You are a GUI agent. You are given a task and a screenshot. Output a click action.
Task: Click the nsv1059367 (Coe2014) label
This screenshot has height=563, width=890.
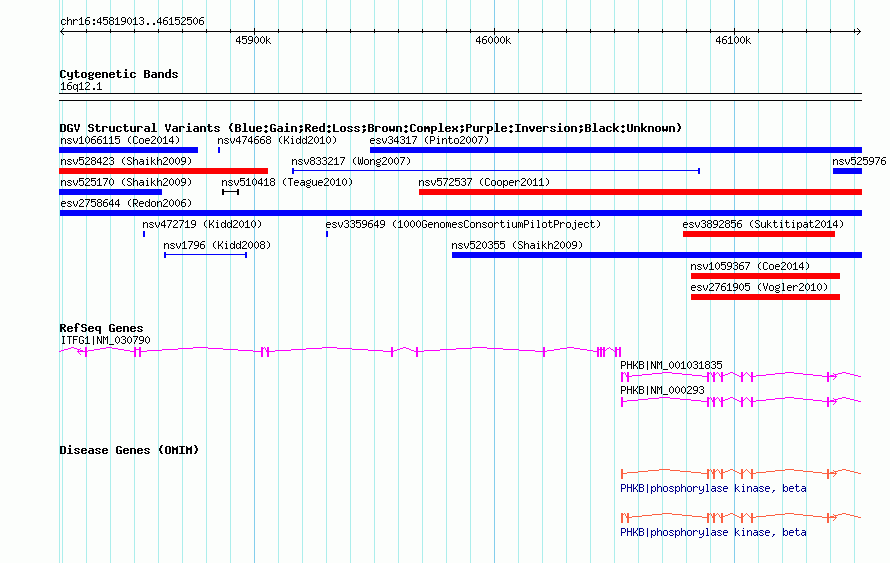pos(750,266)
